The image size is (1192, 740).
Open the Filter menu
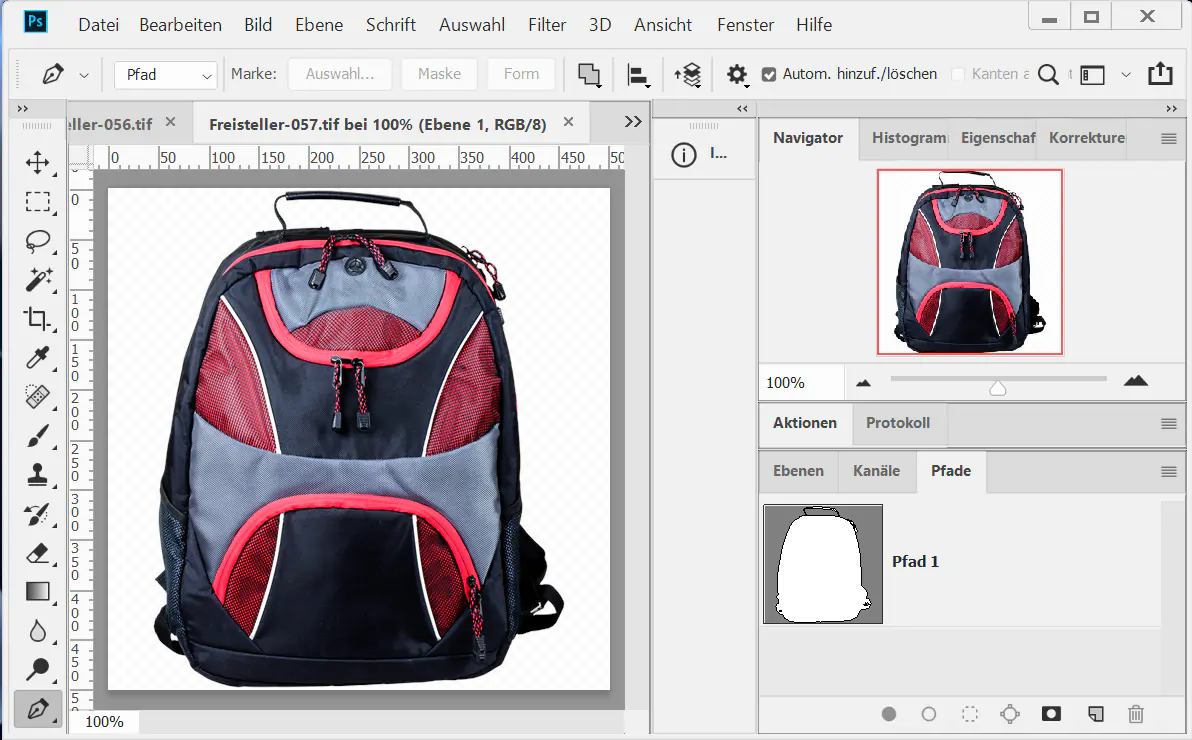[546, 25]
